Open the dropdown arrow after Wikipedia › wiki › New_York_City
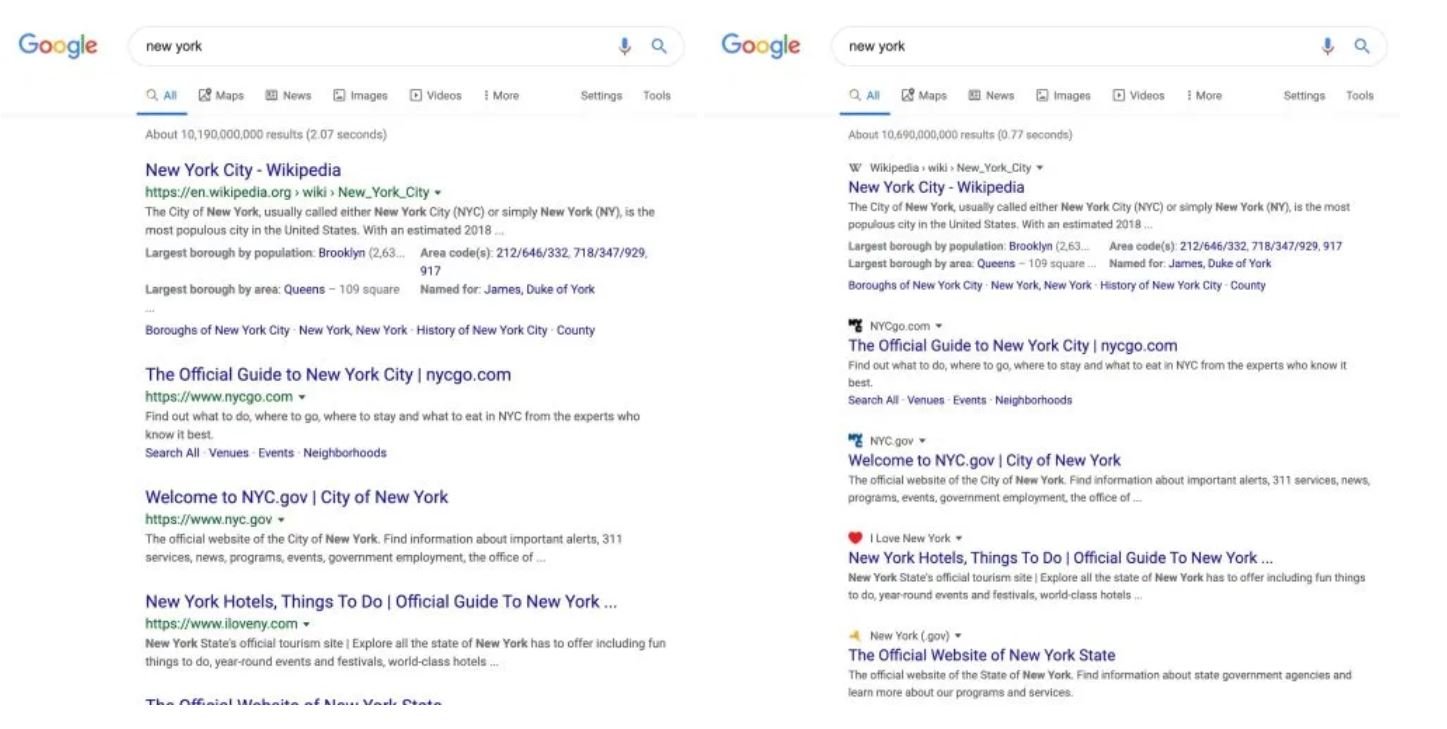The width and height of the screenshot is (1447, 729). 1040,168
